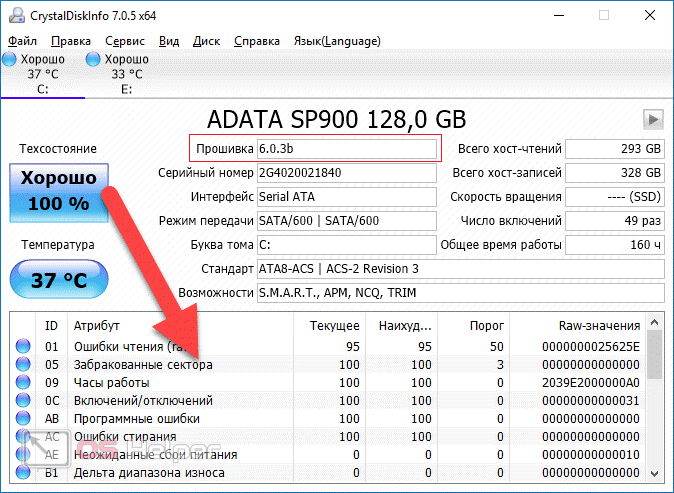This screenshot has width=674, height=493.
Task: Click status orb of attribute 09
Action: point(23,382)
